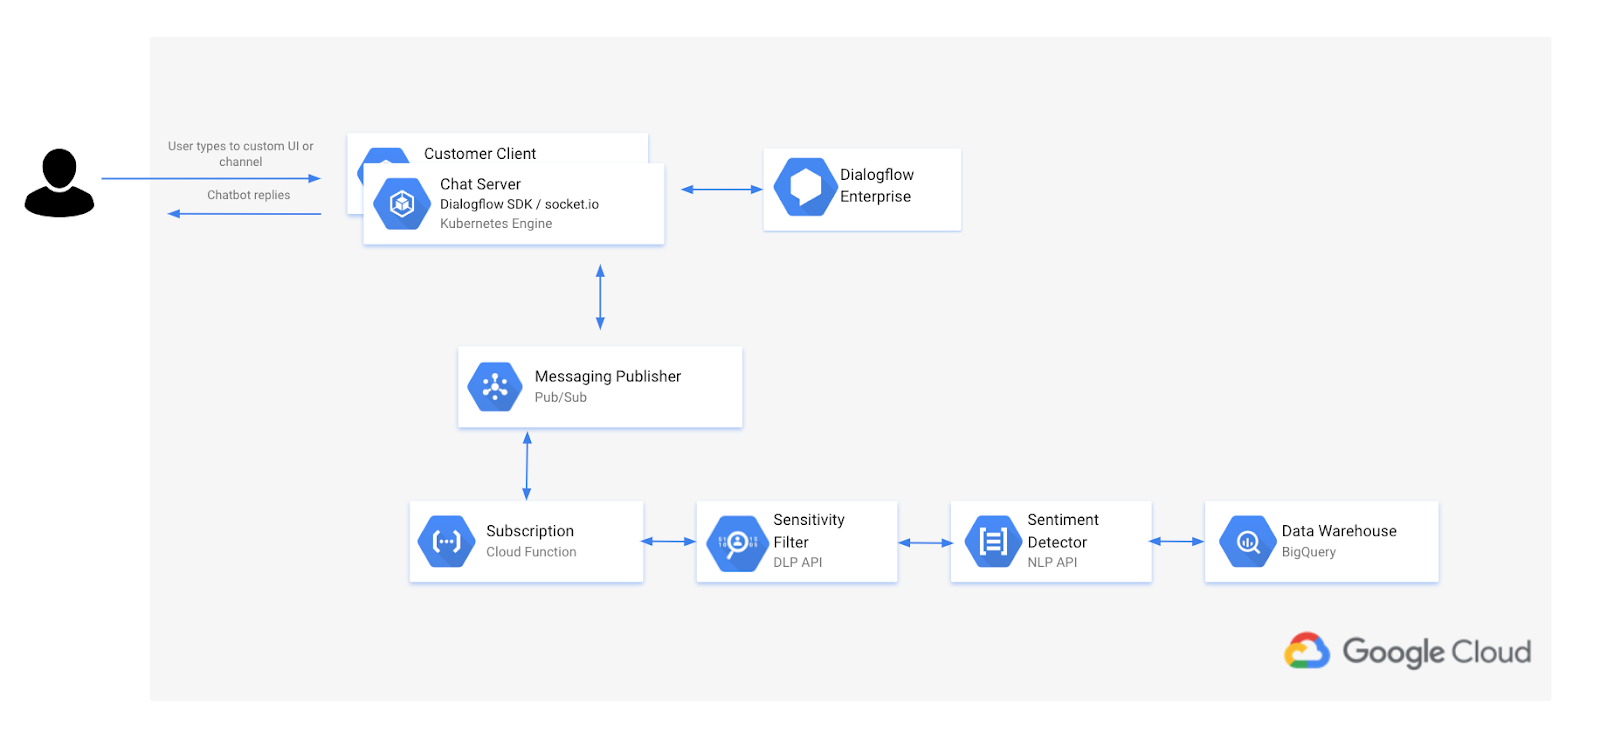Screen dimensions: 1600x739
Task: Click the 'User types to custom UI' label
Action: 241,154
